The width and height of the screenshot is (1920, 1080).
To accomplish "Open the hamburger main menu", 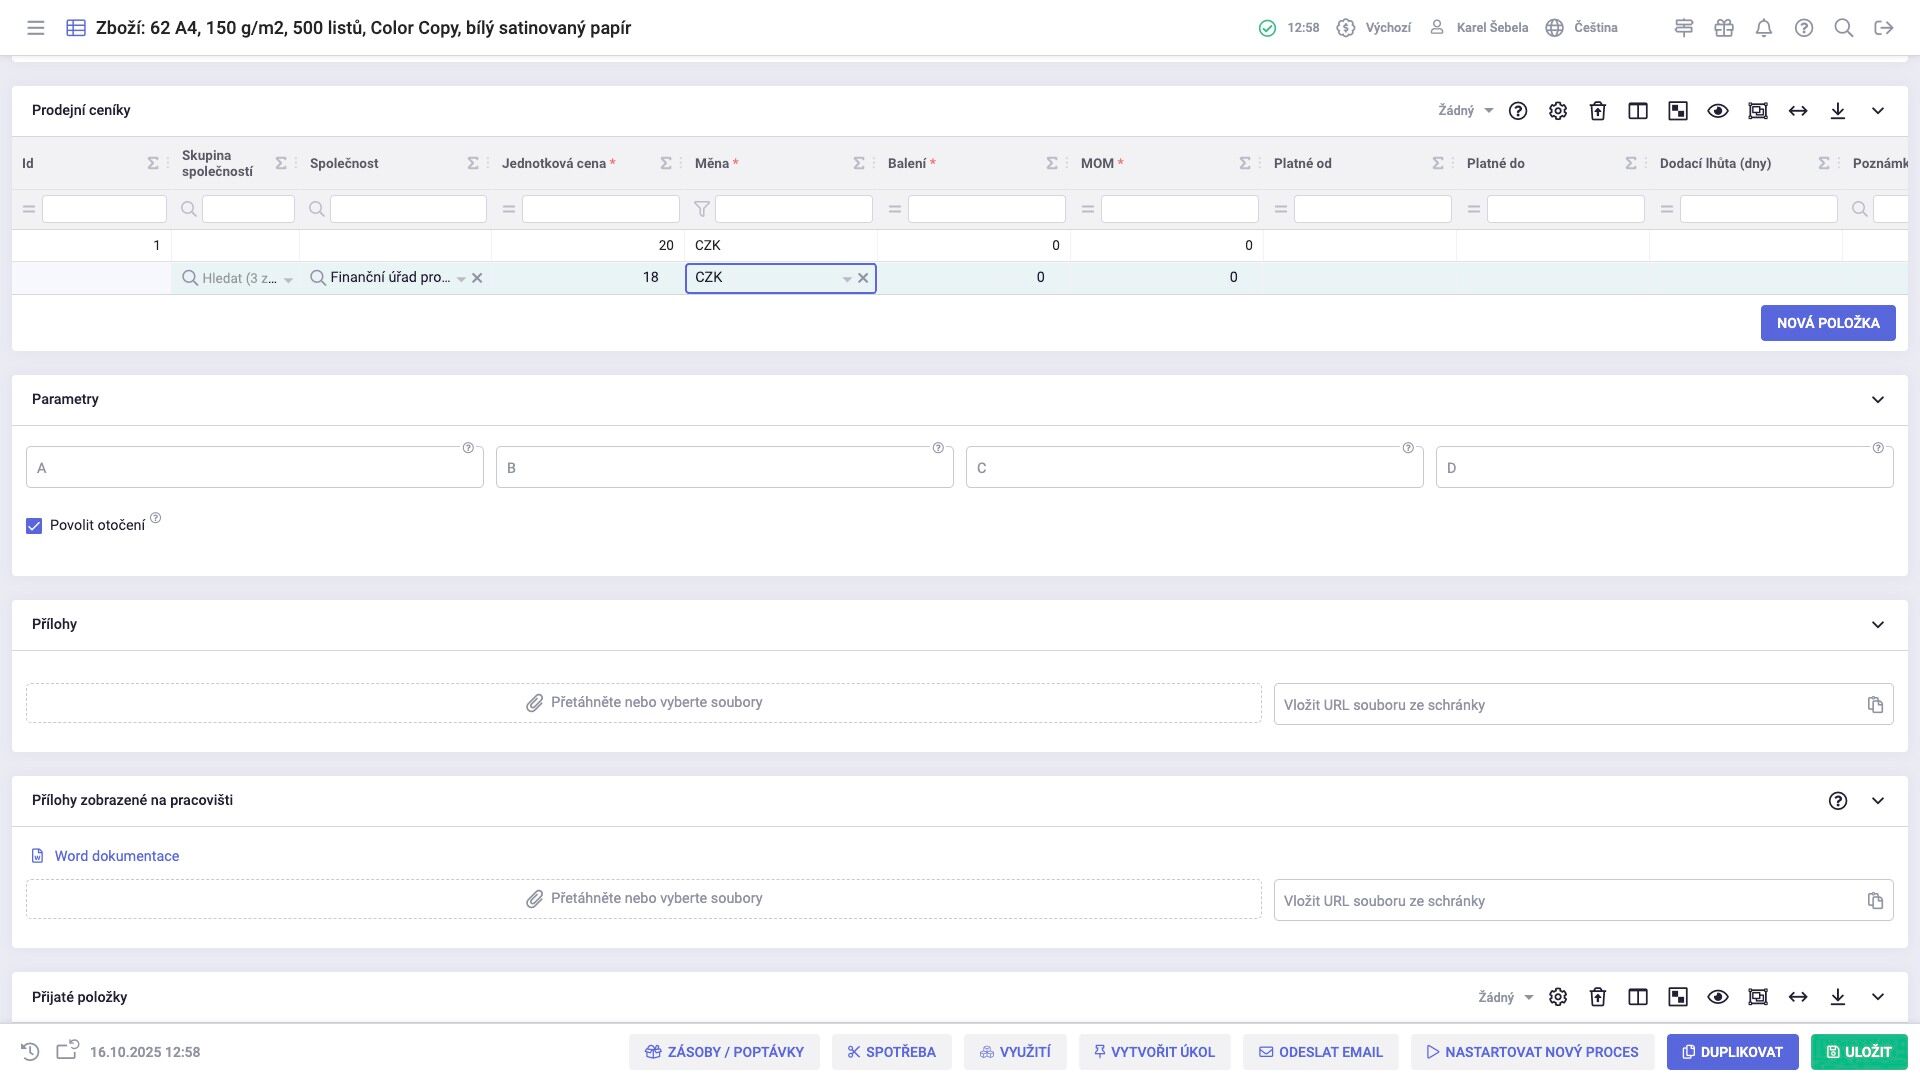I will click(36, 28).
